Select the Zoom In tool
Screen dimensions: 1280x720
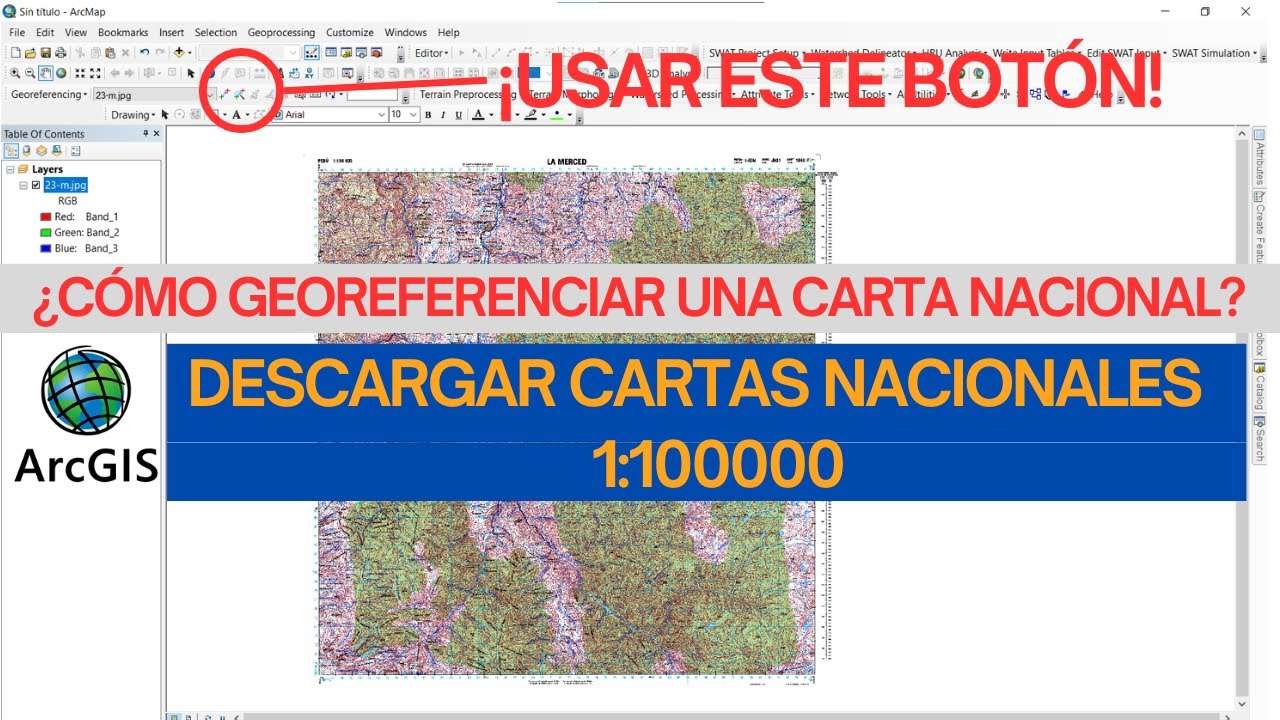[x=15, y=73]
